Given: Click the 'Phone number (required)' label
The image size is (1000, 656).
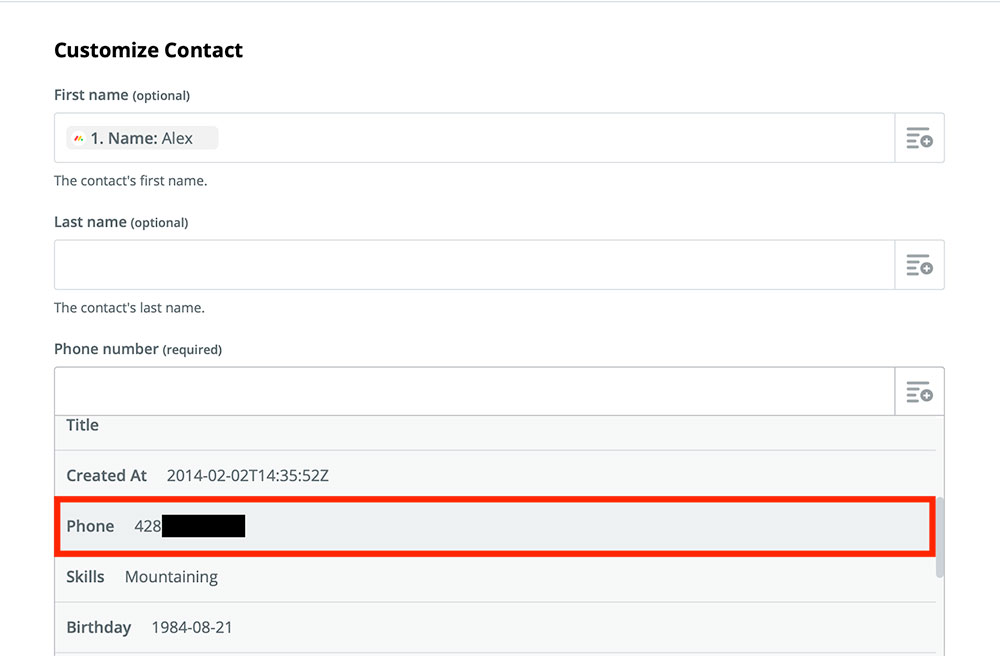Looking at the screenshot, I should (138, 349).
